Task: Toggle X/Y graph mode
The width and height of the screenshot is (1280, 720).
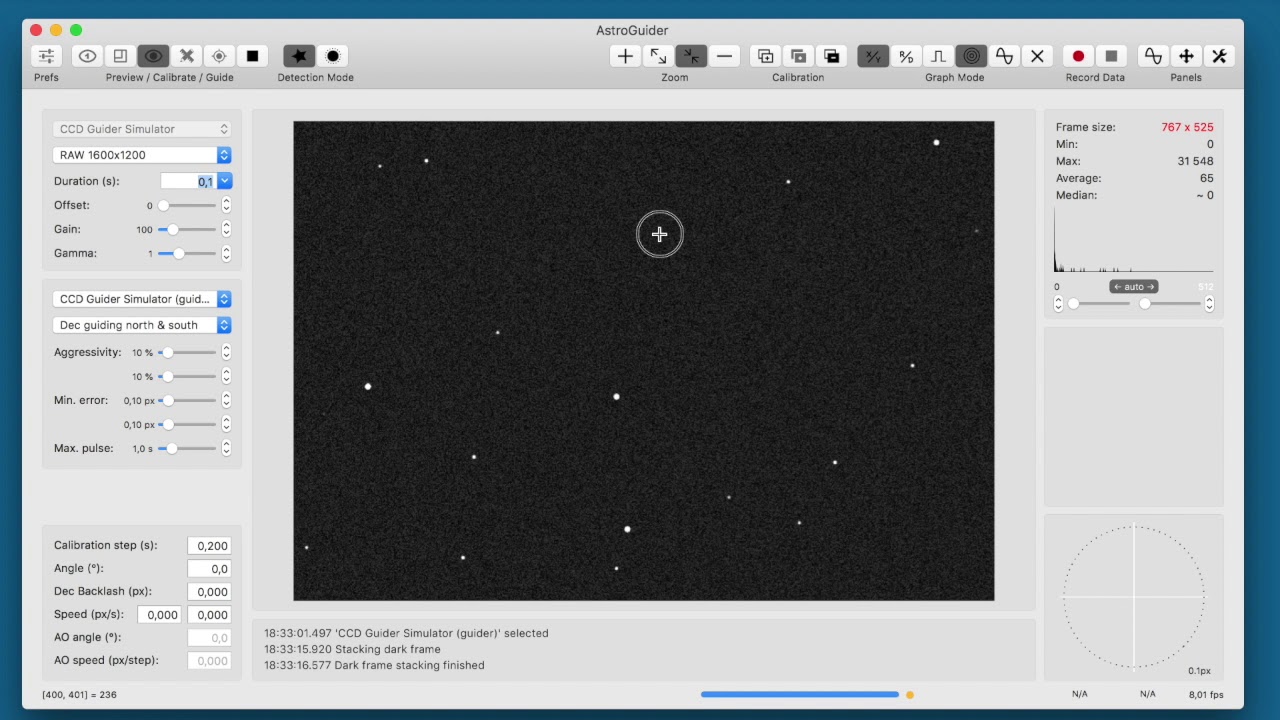Action: pos(873,56)
